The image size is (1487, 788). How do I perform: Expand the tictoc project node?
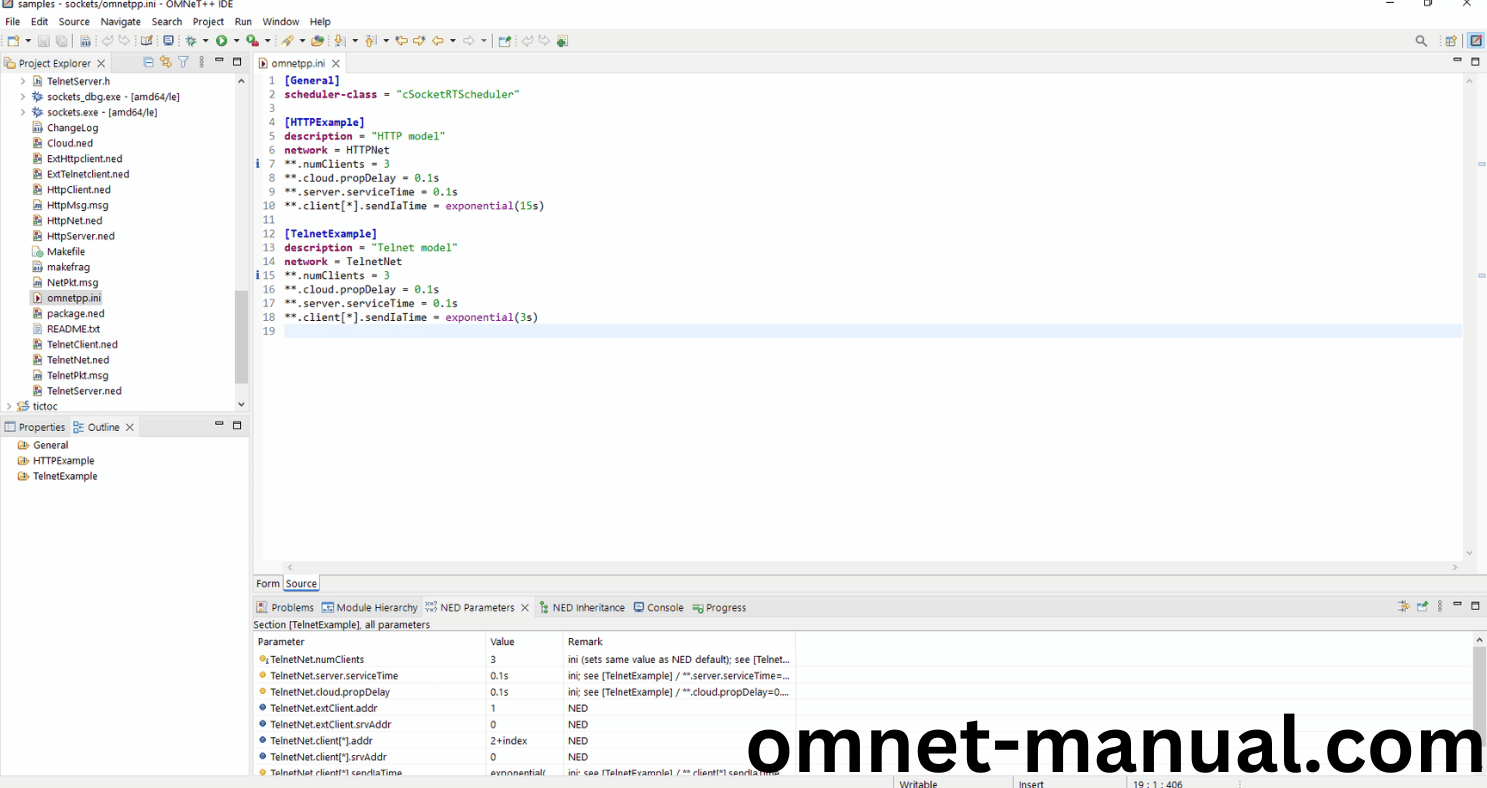tap(9, 406)
